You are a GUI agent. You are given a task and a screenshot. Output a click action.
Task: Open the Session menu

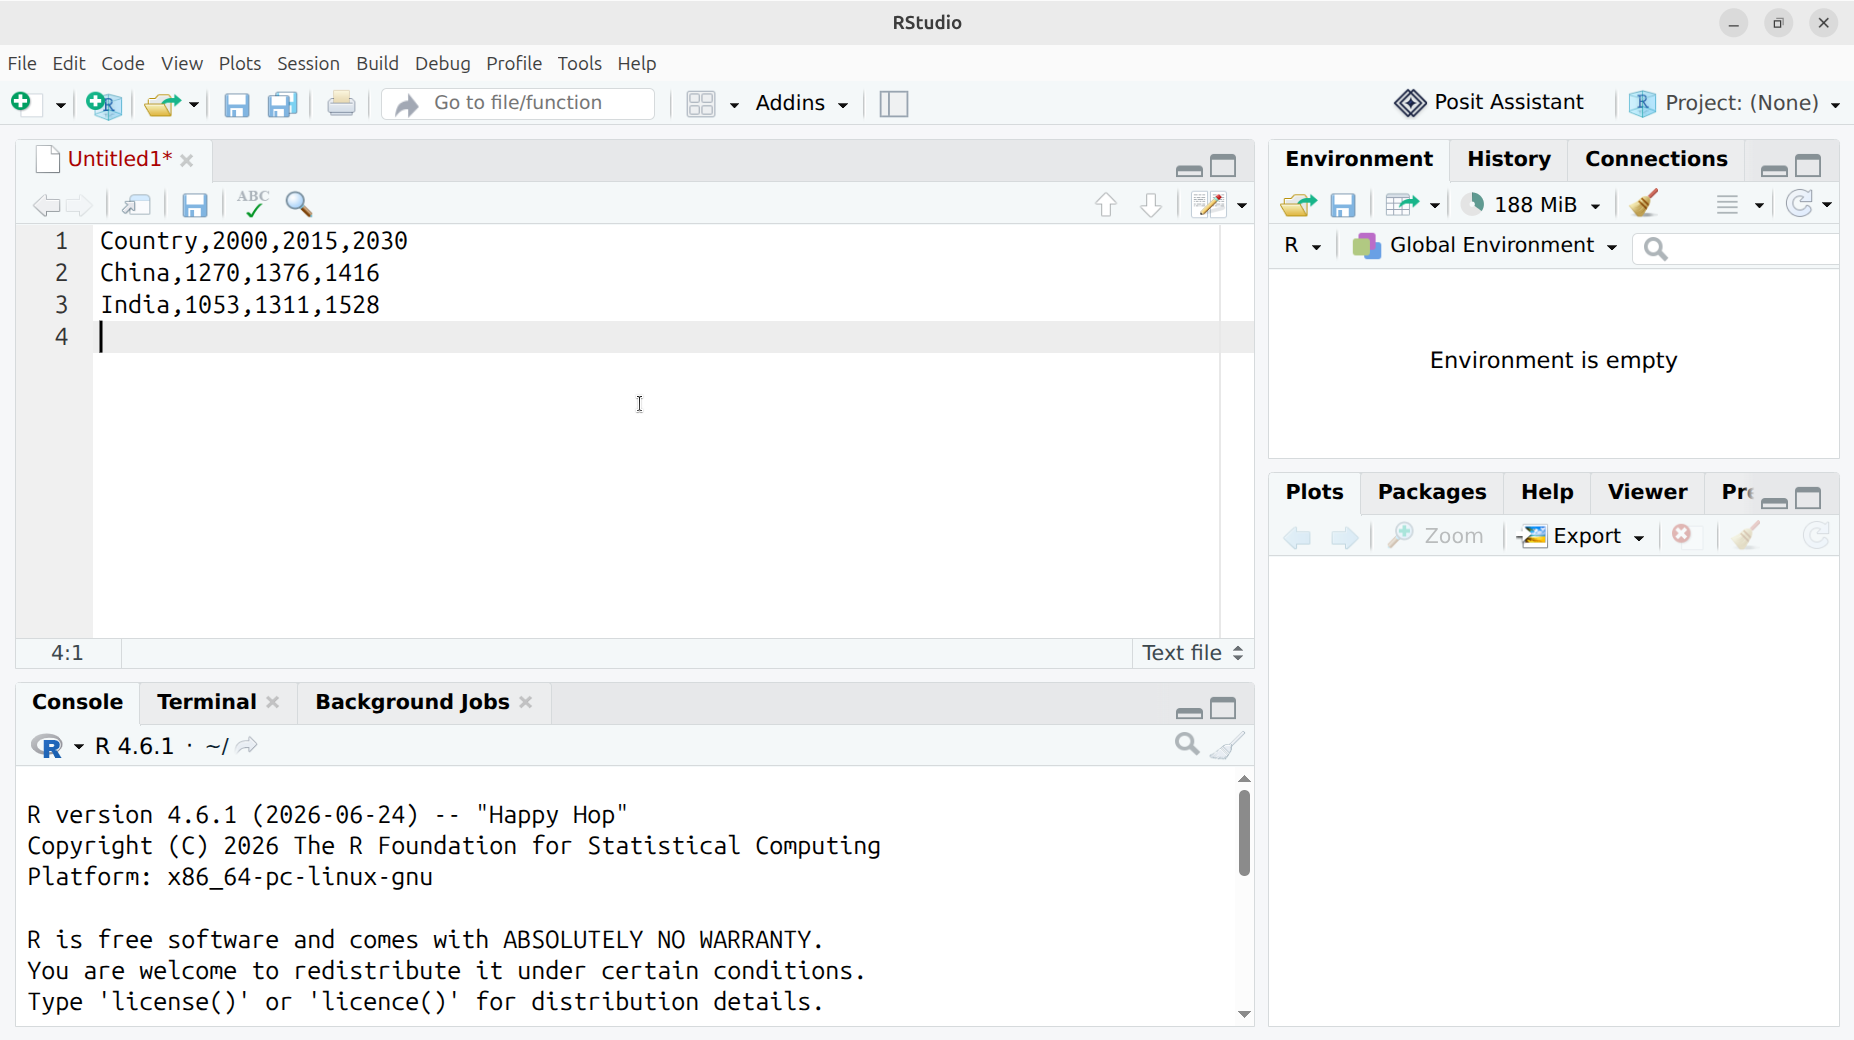[308, 63]
